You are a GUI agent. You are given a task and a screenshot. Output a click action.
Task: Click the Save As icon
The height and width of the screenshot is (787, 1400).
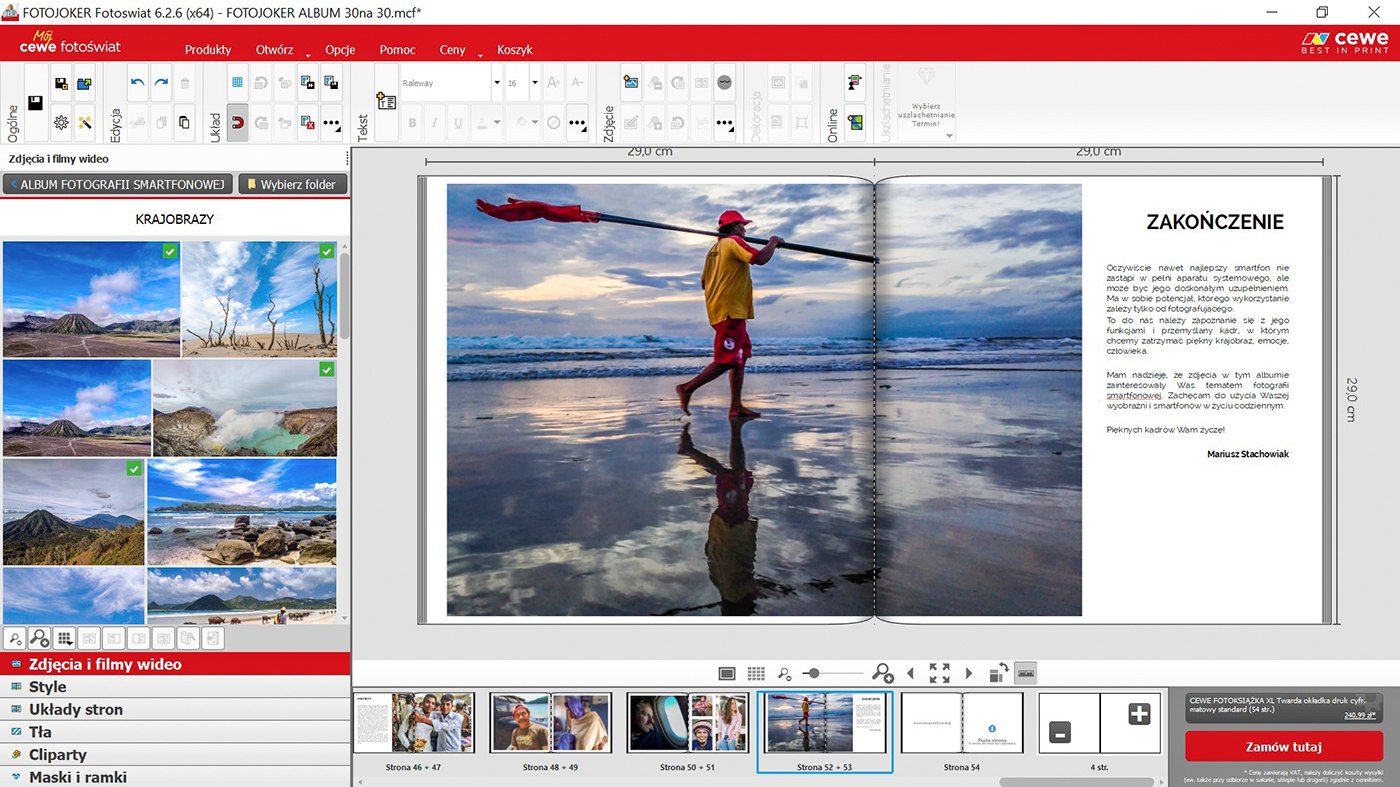tap(61, 83)
